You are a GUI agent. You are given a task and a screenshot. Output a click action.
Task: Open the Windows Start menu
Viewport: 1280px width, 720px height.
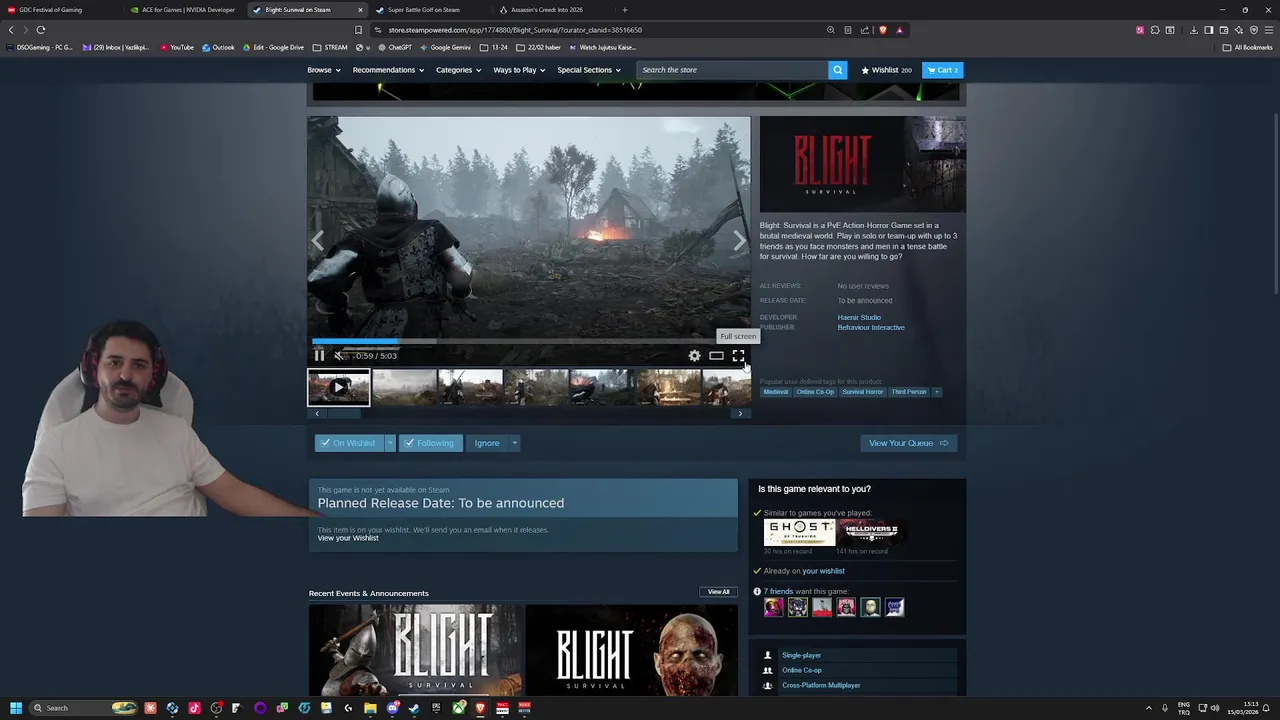coord(15,708)
